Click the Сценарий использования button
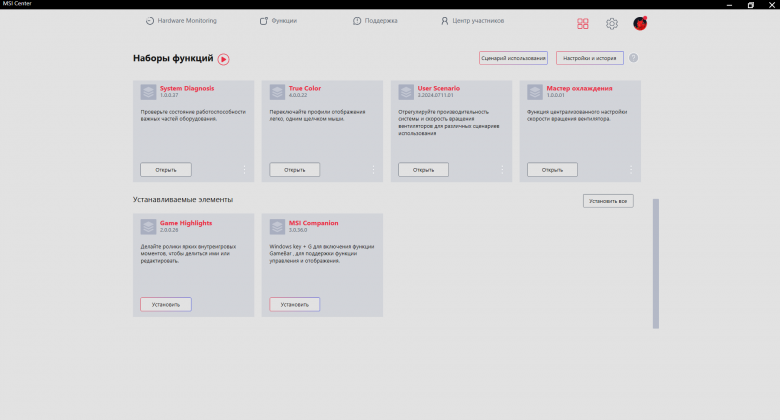This screenshot has height=420, width=780. click(x=513, y=58)
